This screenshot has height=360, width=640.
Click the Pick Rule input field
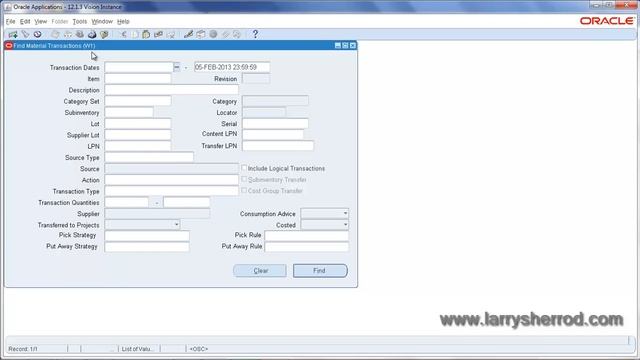pyautogui.click(x=307, y=236)
